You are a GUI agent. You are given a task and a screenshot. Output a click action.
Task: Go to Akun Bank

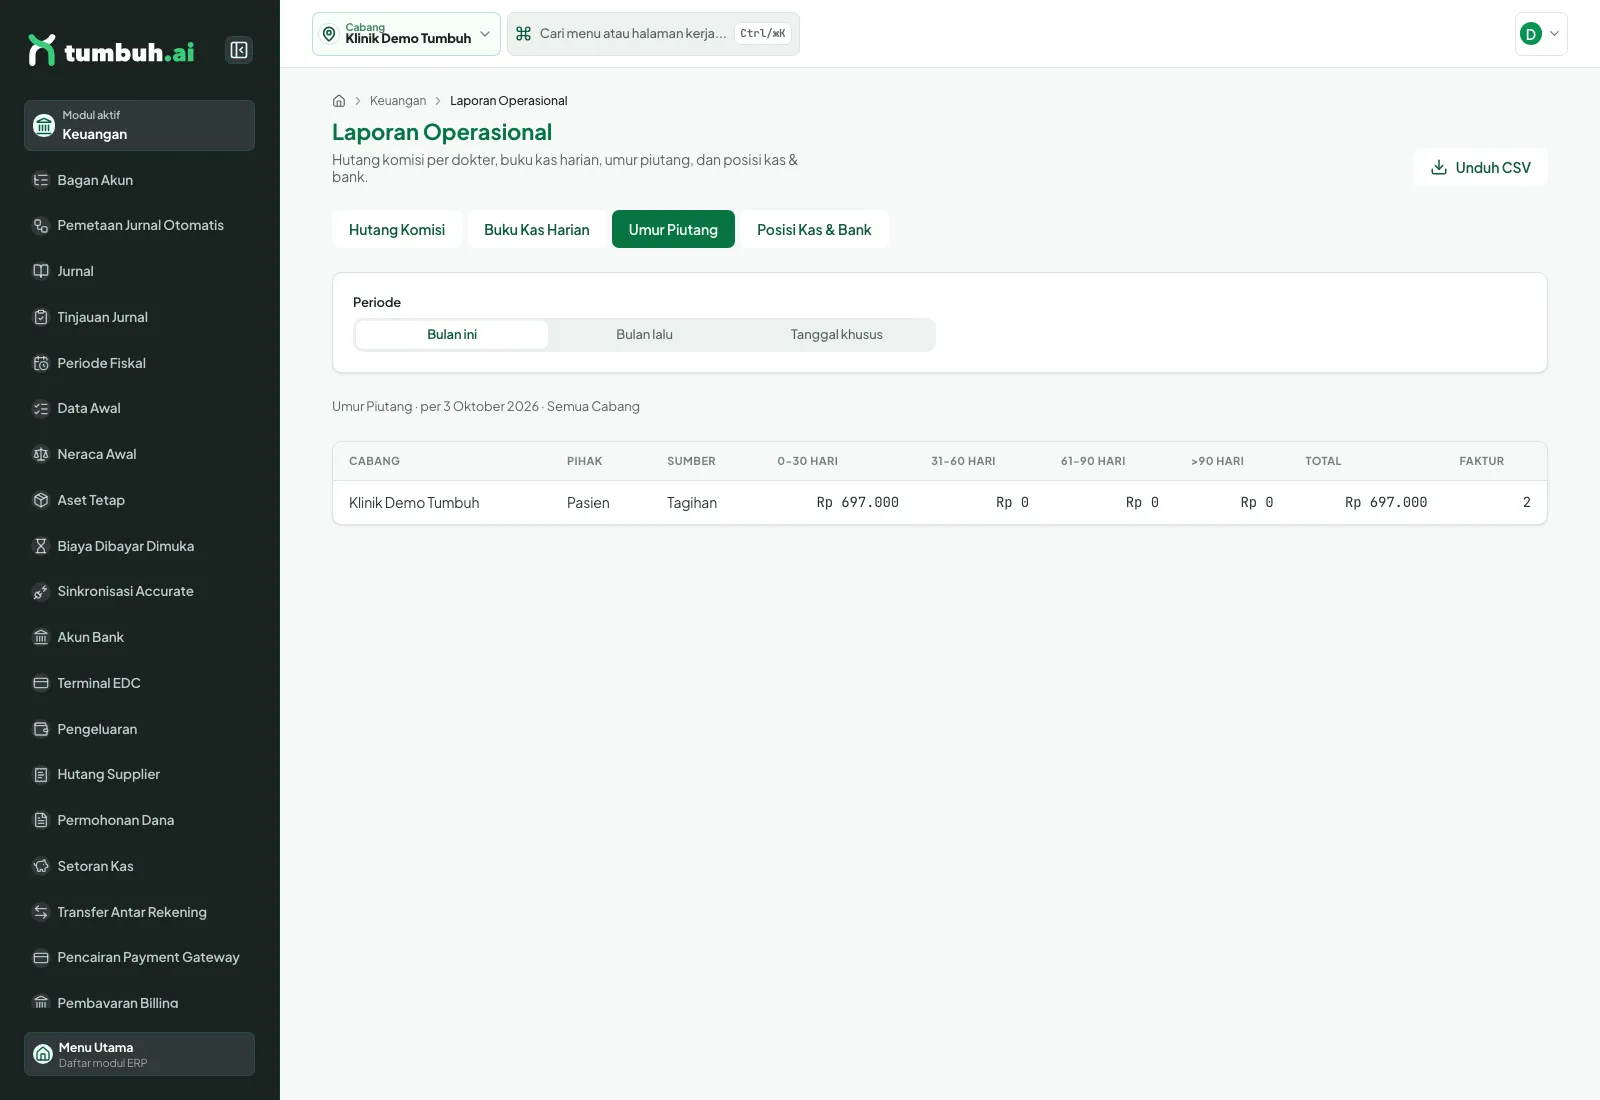(139, 637)
